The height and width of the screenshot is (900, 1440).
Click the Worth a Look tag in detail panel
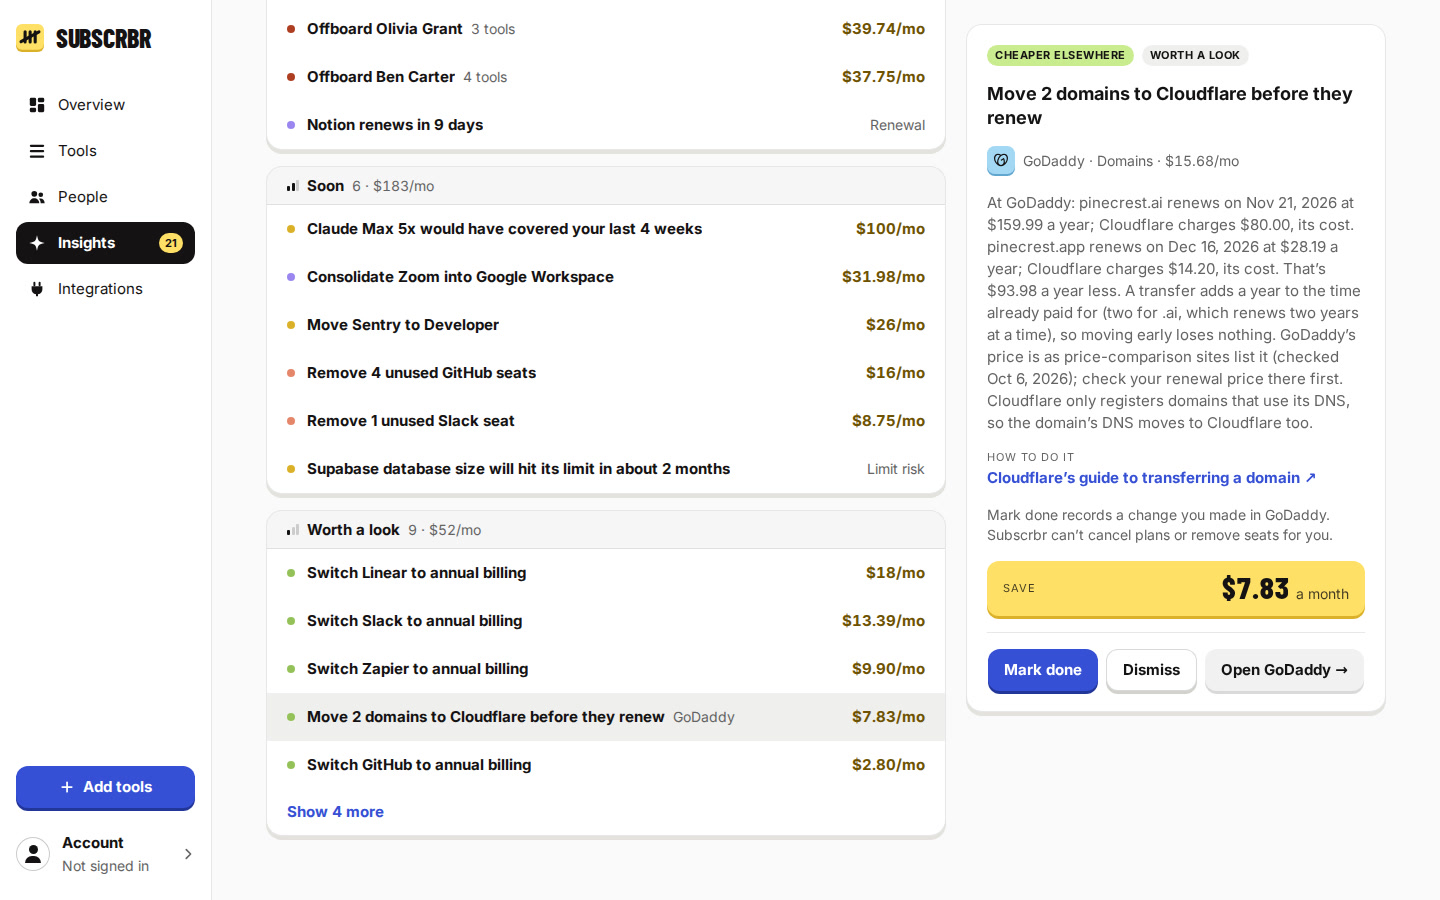coord(1195,56)
